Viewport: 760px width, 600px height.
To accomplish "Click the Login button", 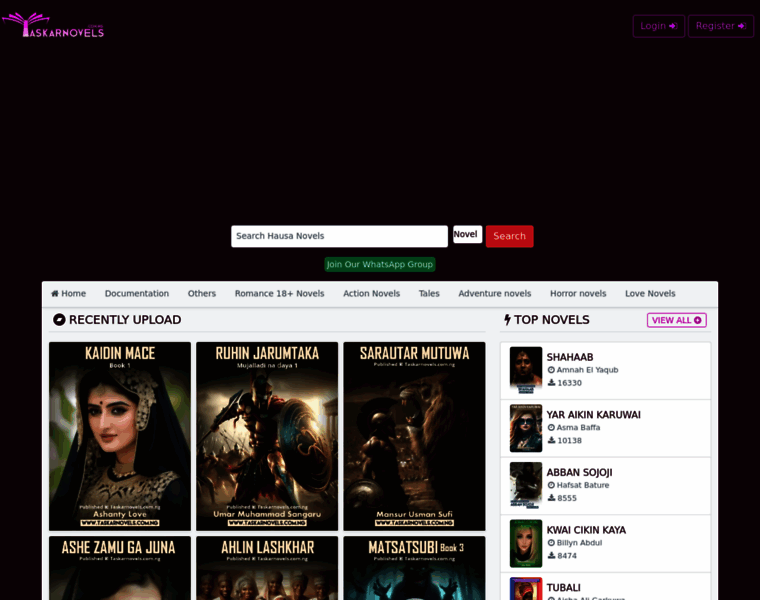I will 658,26.
